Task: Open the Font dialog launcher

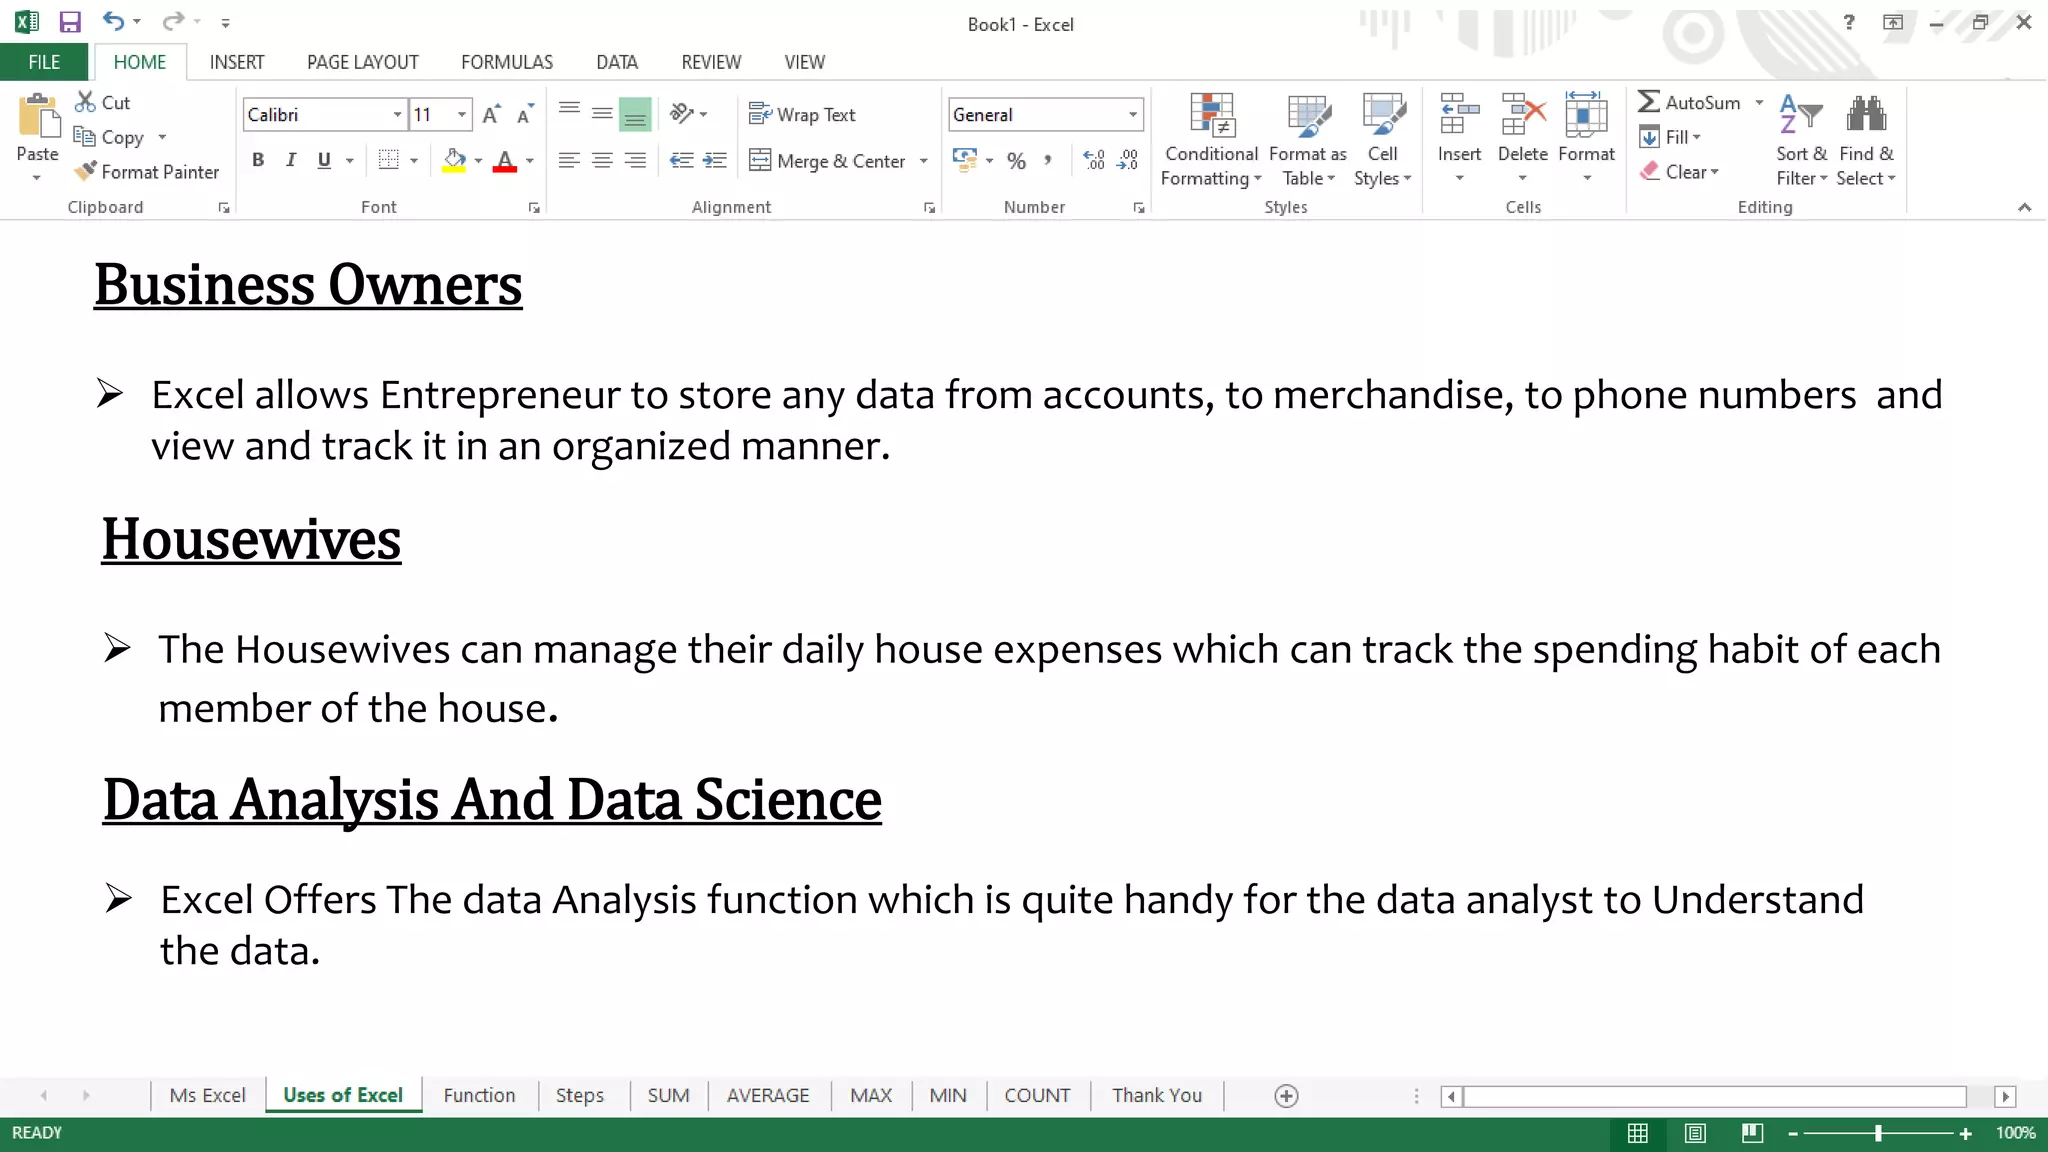Action: coord(534,208)
